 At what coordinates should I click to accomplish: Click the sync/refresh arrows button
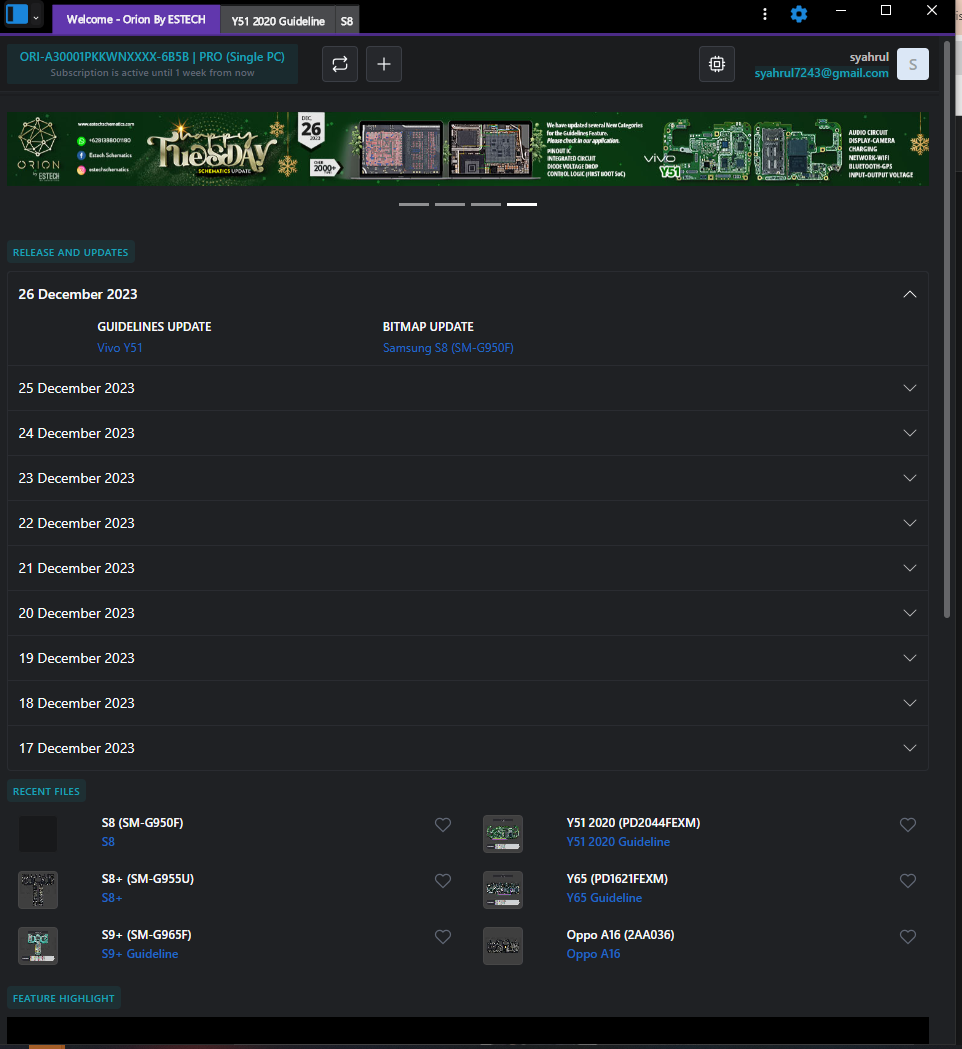click(340, 64)
